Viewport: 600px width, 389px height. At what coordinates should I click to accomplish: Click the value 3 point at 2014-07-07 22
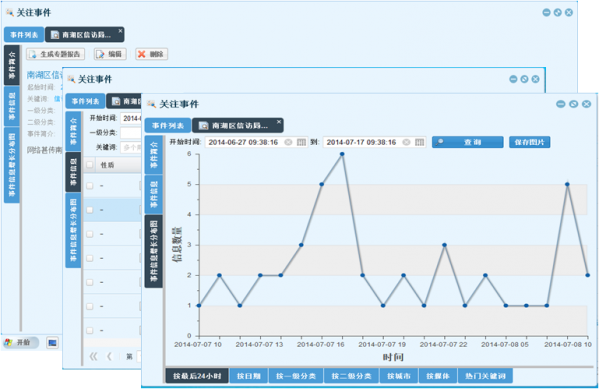point(444,245)
